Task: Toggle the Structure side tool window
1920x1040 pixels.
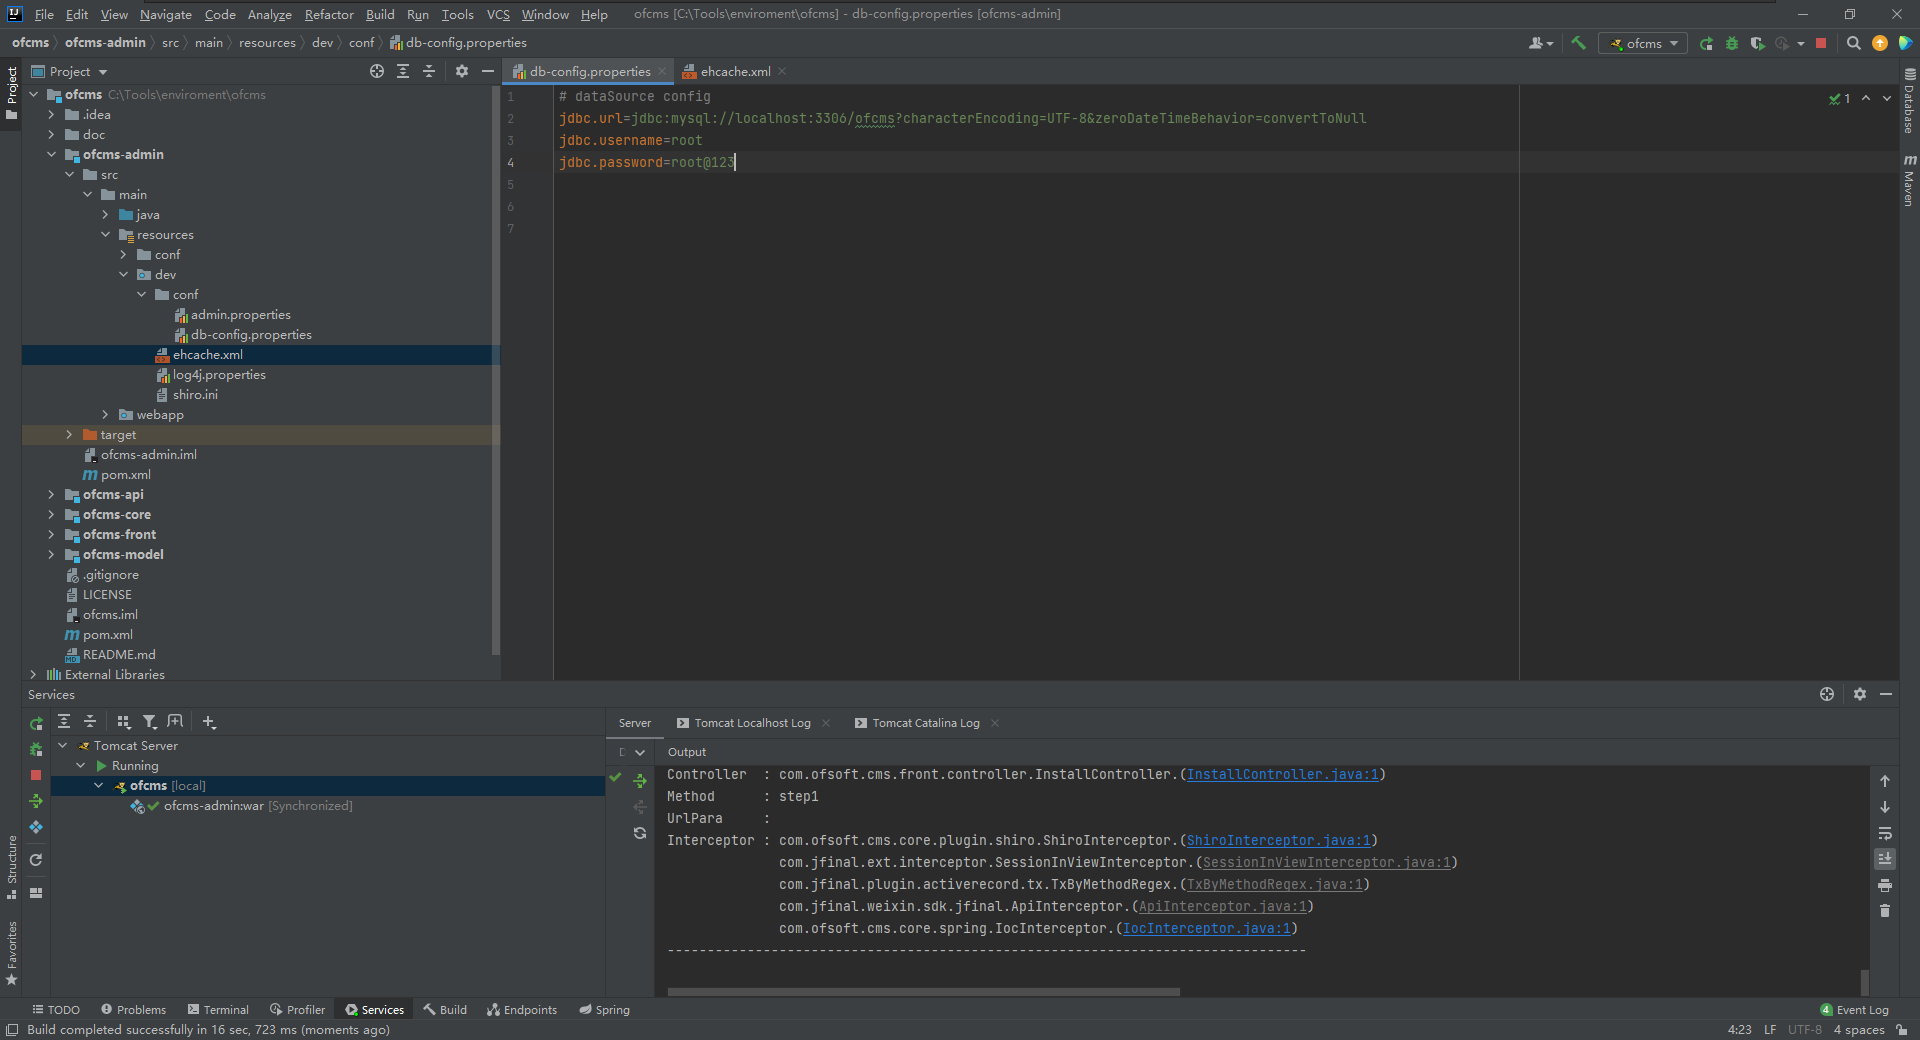Action: click(12, 866)
